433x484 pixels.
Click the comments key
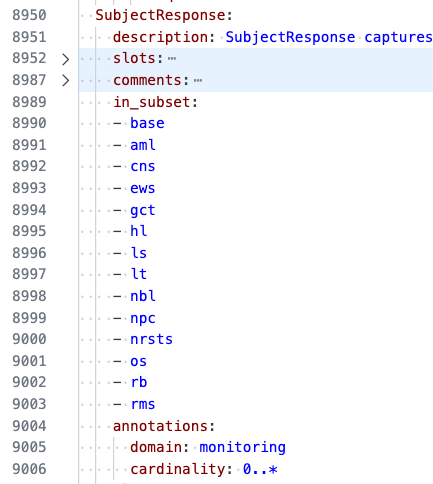[147, 80]
